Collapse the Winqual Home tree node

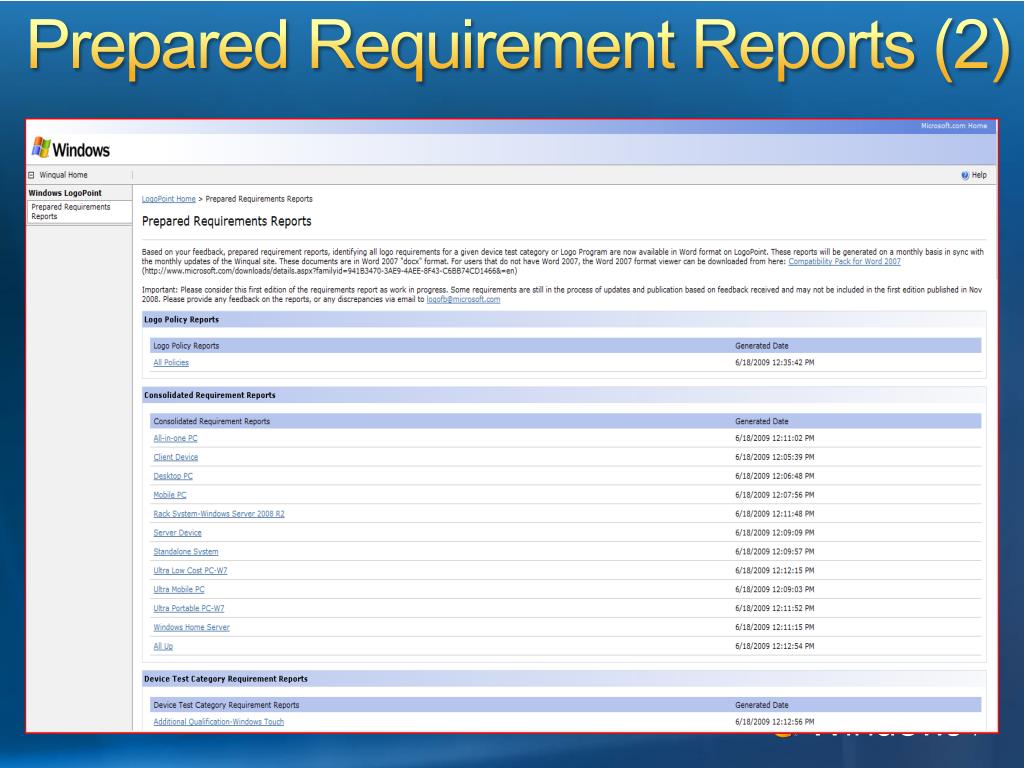click(31, 175)
